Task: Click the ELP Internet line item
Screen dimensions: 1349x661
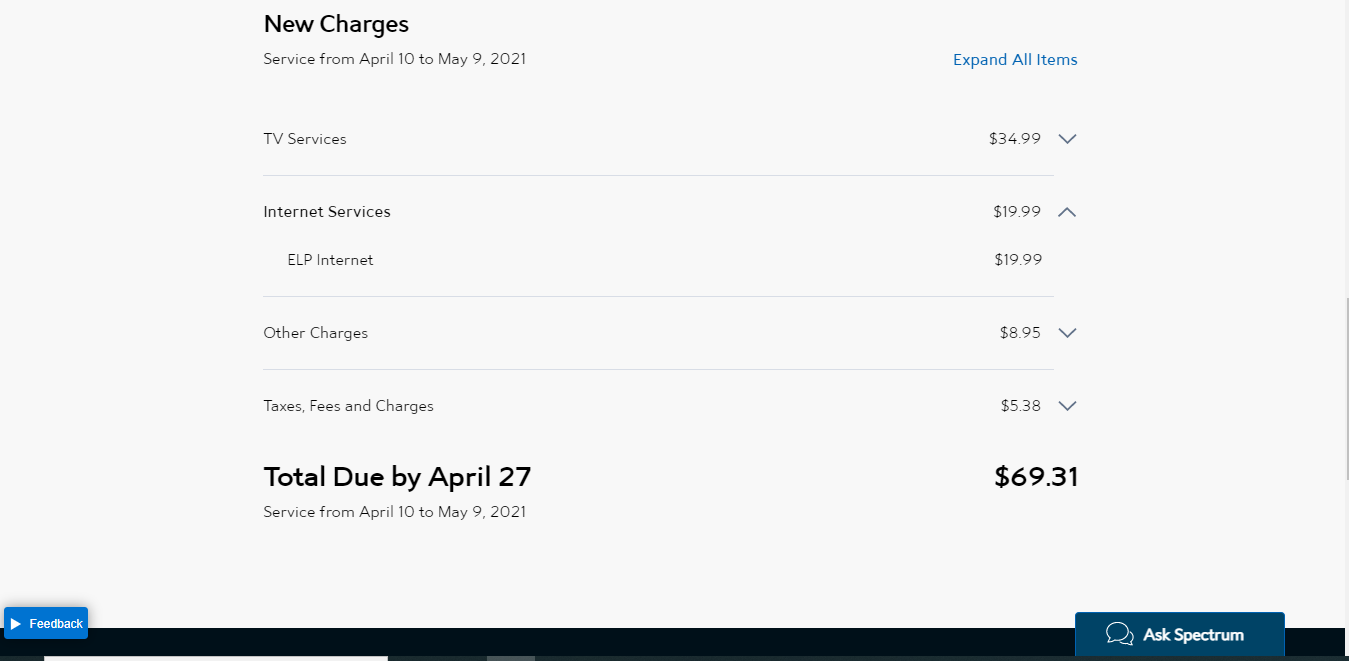Action: coord(330,260)
